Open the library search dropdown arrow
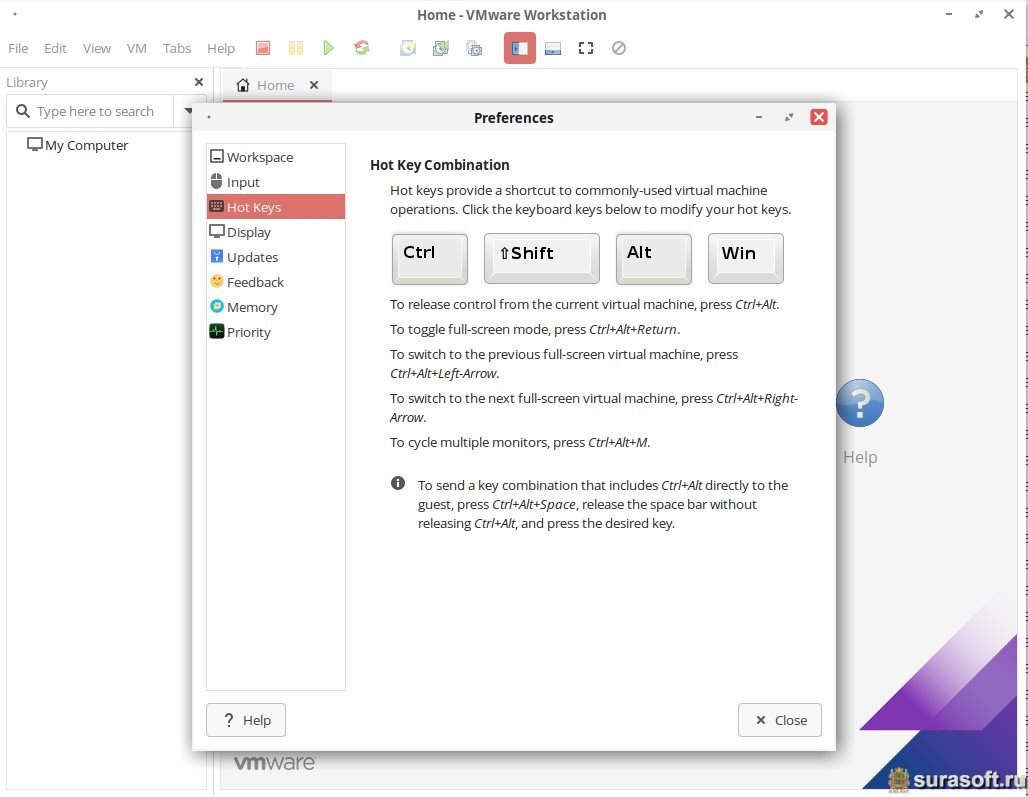The width and height of the screenshot is (1028, 797). tap(189, 111)
